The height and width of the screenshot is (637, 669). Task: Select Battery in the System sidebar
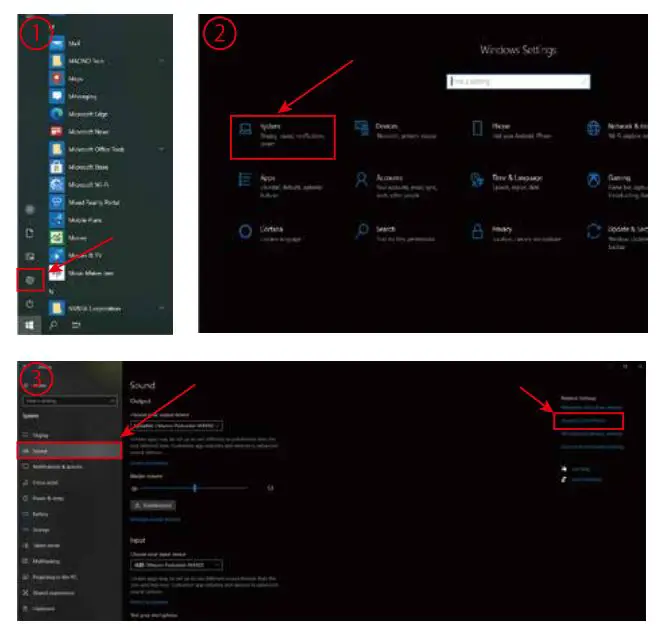pyautogui.click(x=70, y=514)
